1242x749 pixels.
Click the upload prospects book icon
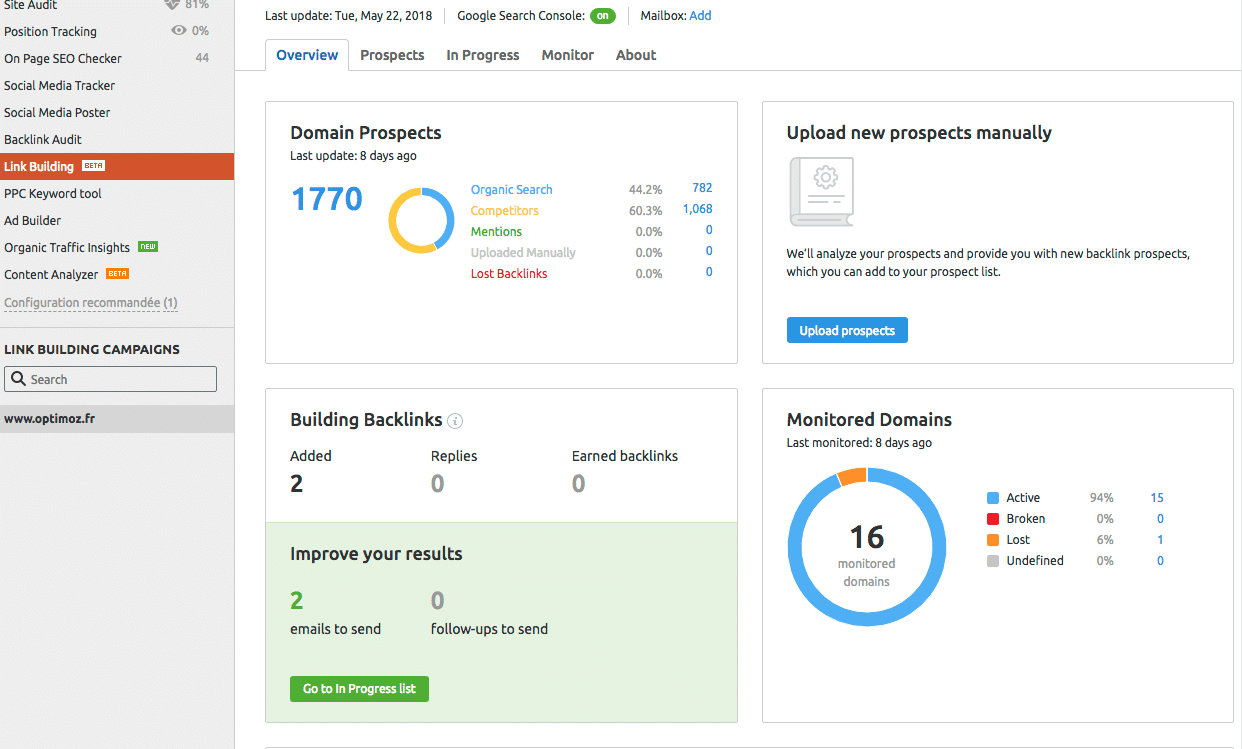click(821, 192)
